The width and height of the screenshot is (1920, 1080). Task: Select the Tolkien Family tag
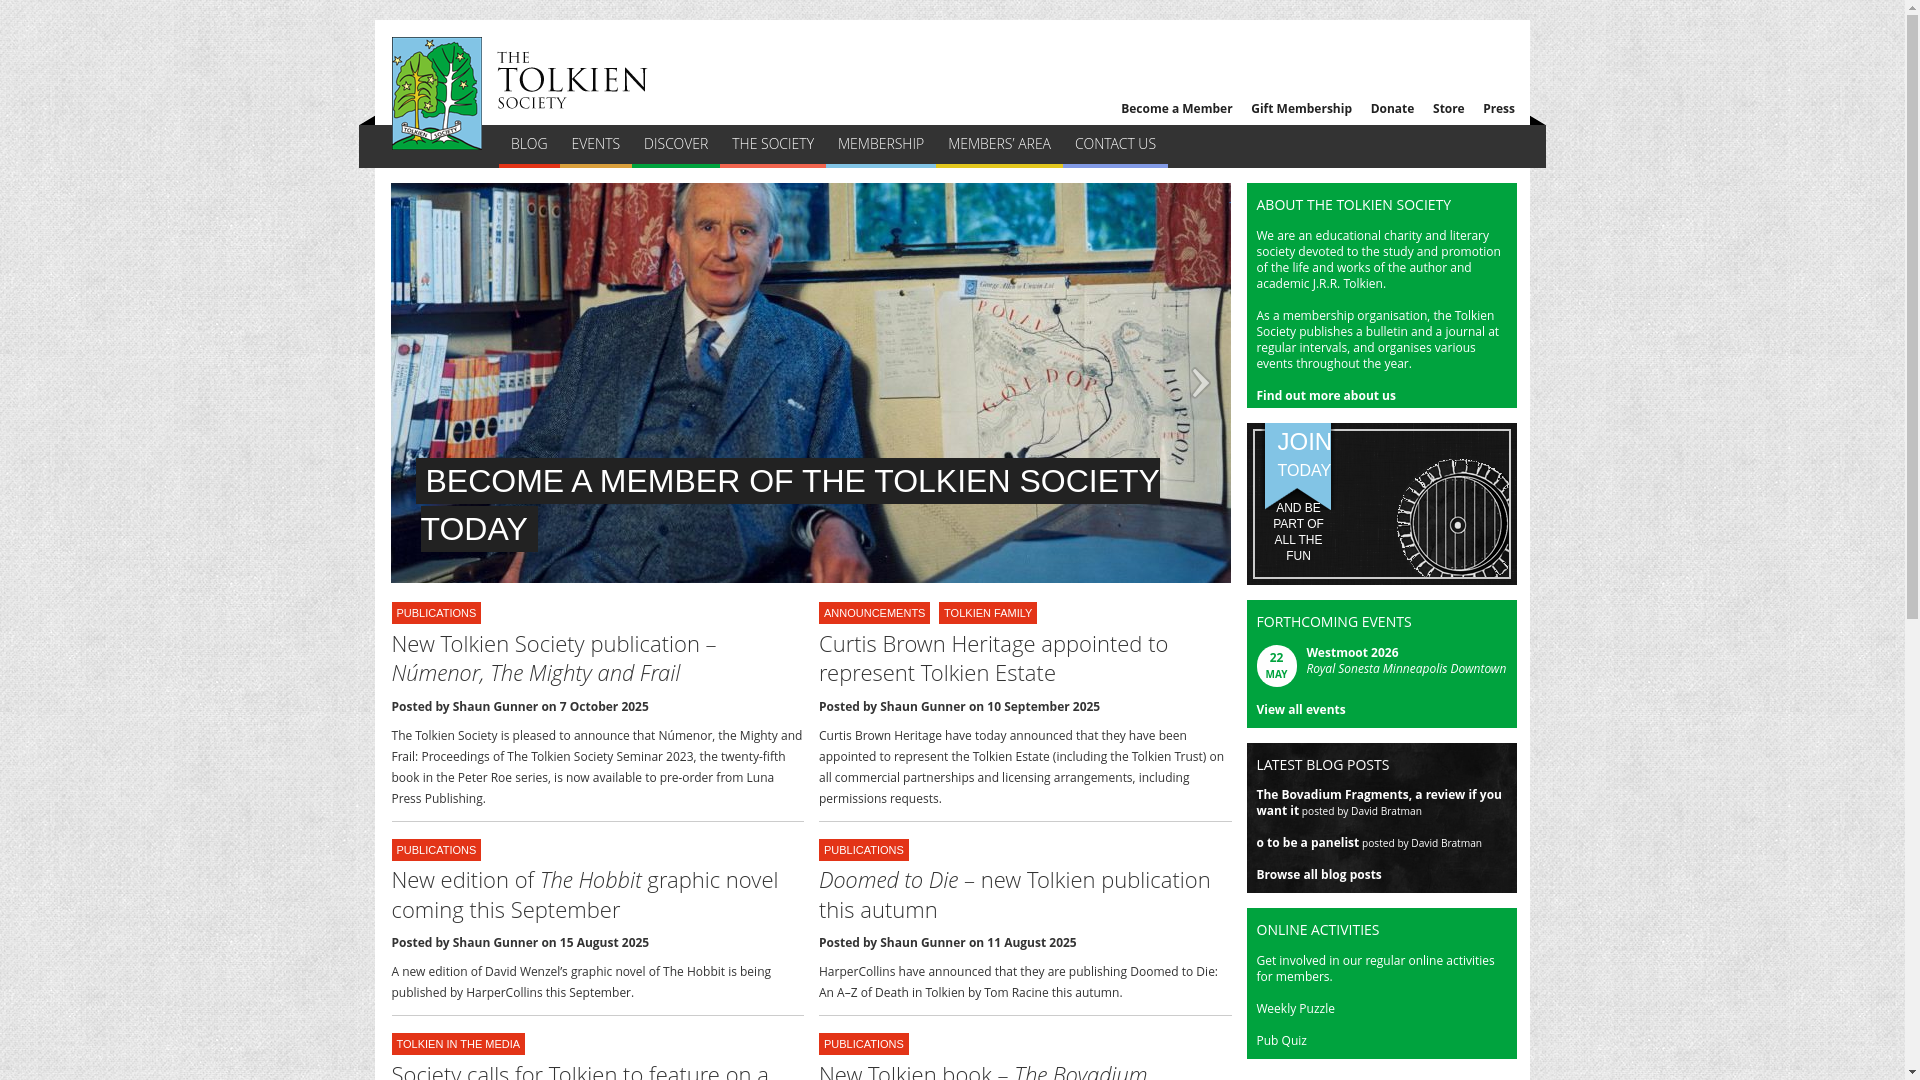(x=987, y=613)
